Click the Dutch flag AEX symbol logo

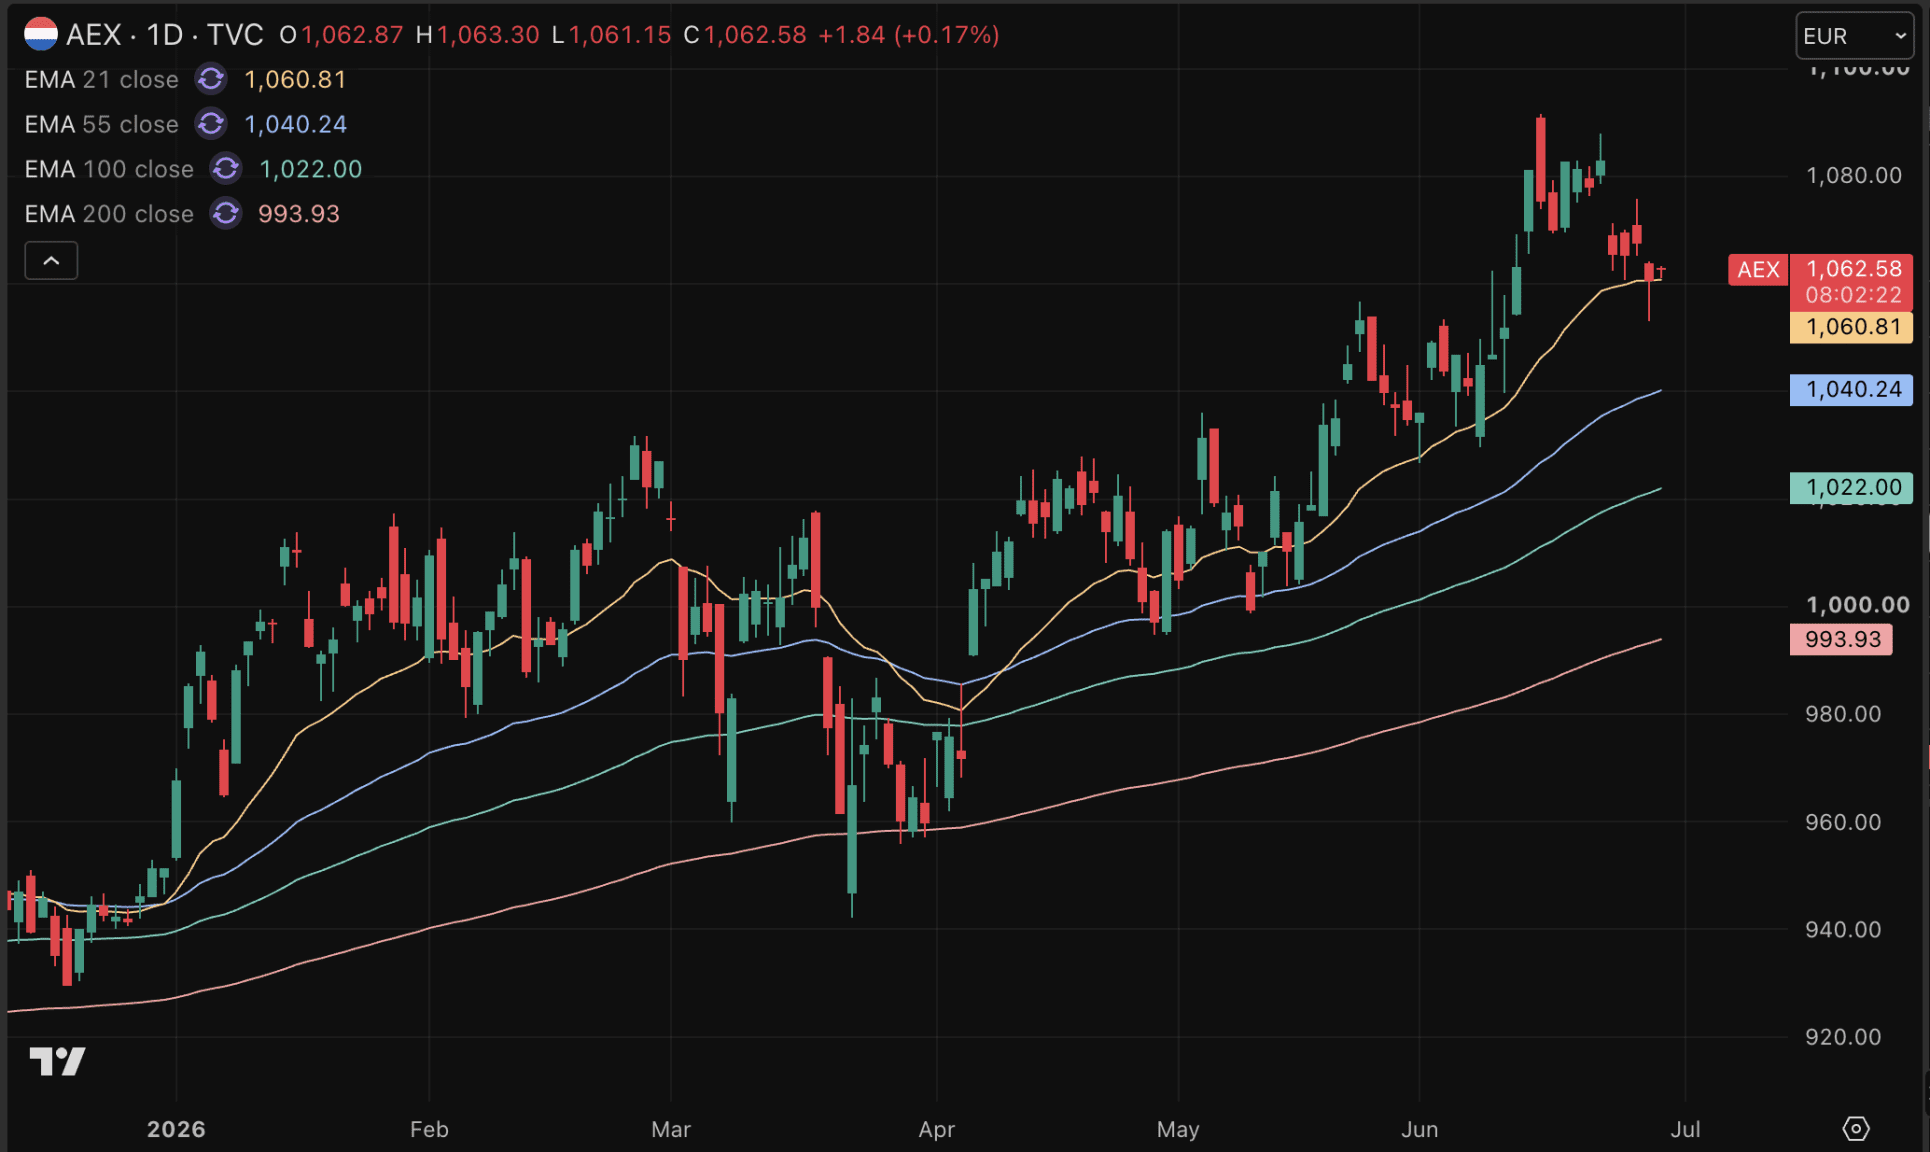pyautogui.click(x=41, y=34)
